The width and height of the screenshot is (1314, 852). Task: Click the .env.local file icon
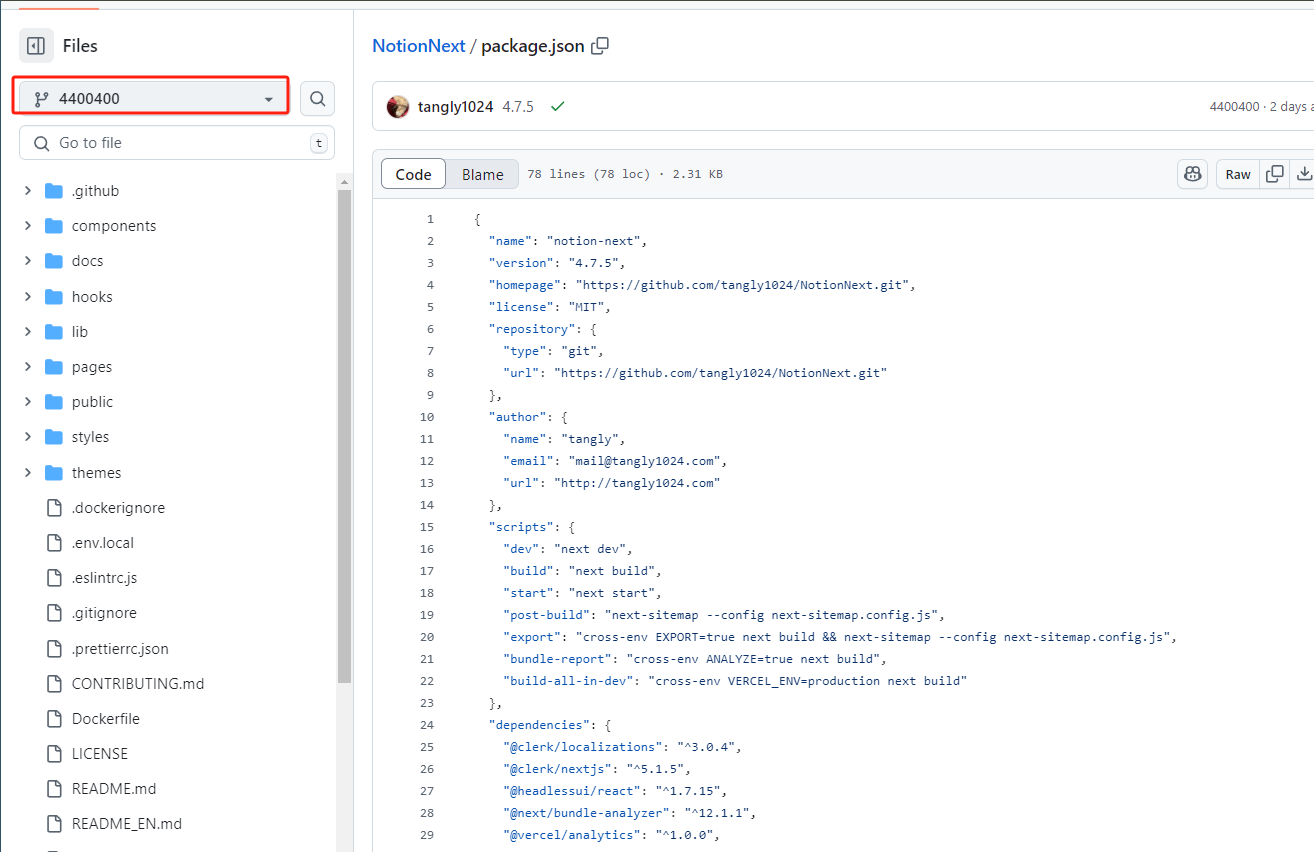coord(54,543)
